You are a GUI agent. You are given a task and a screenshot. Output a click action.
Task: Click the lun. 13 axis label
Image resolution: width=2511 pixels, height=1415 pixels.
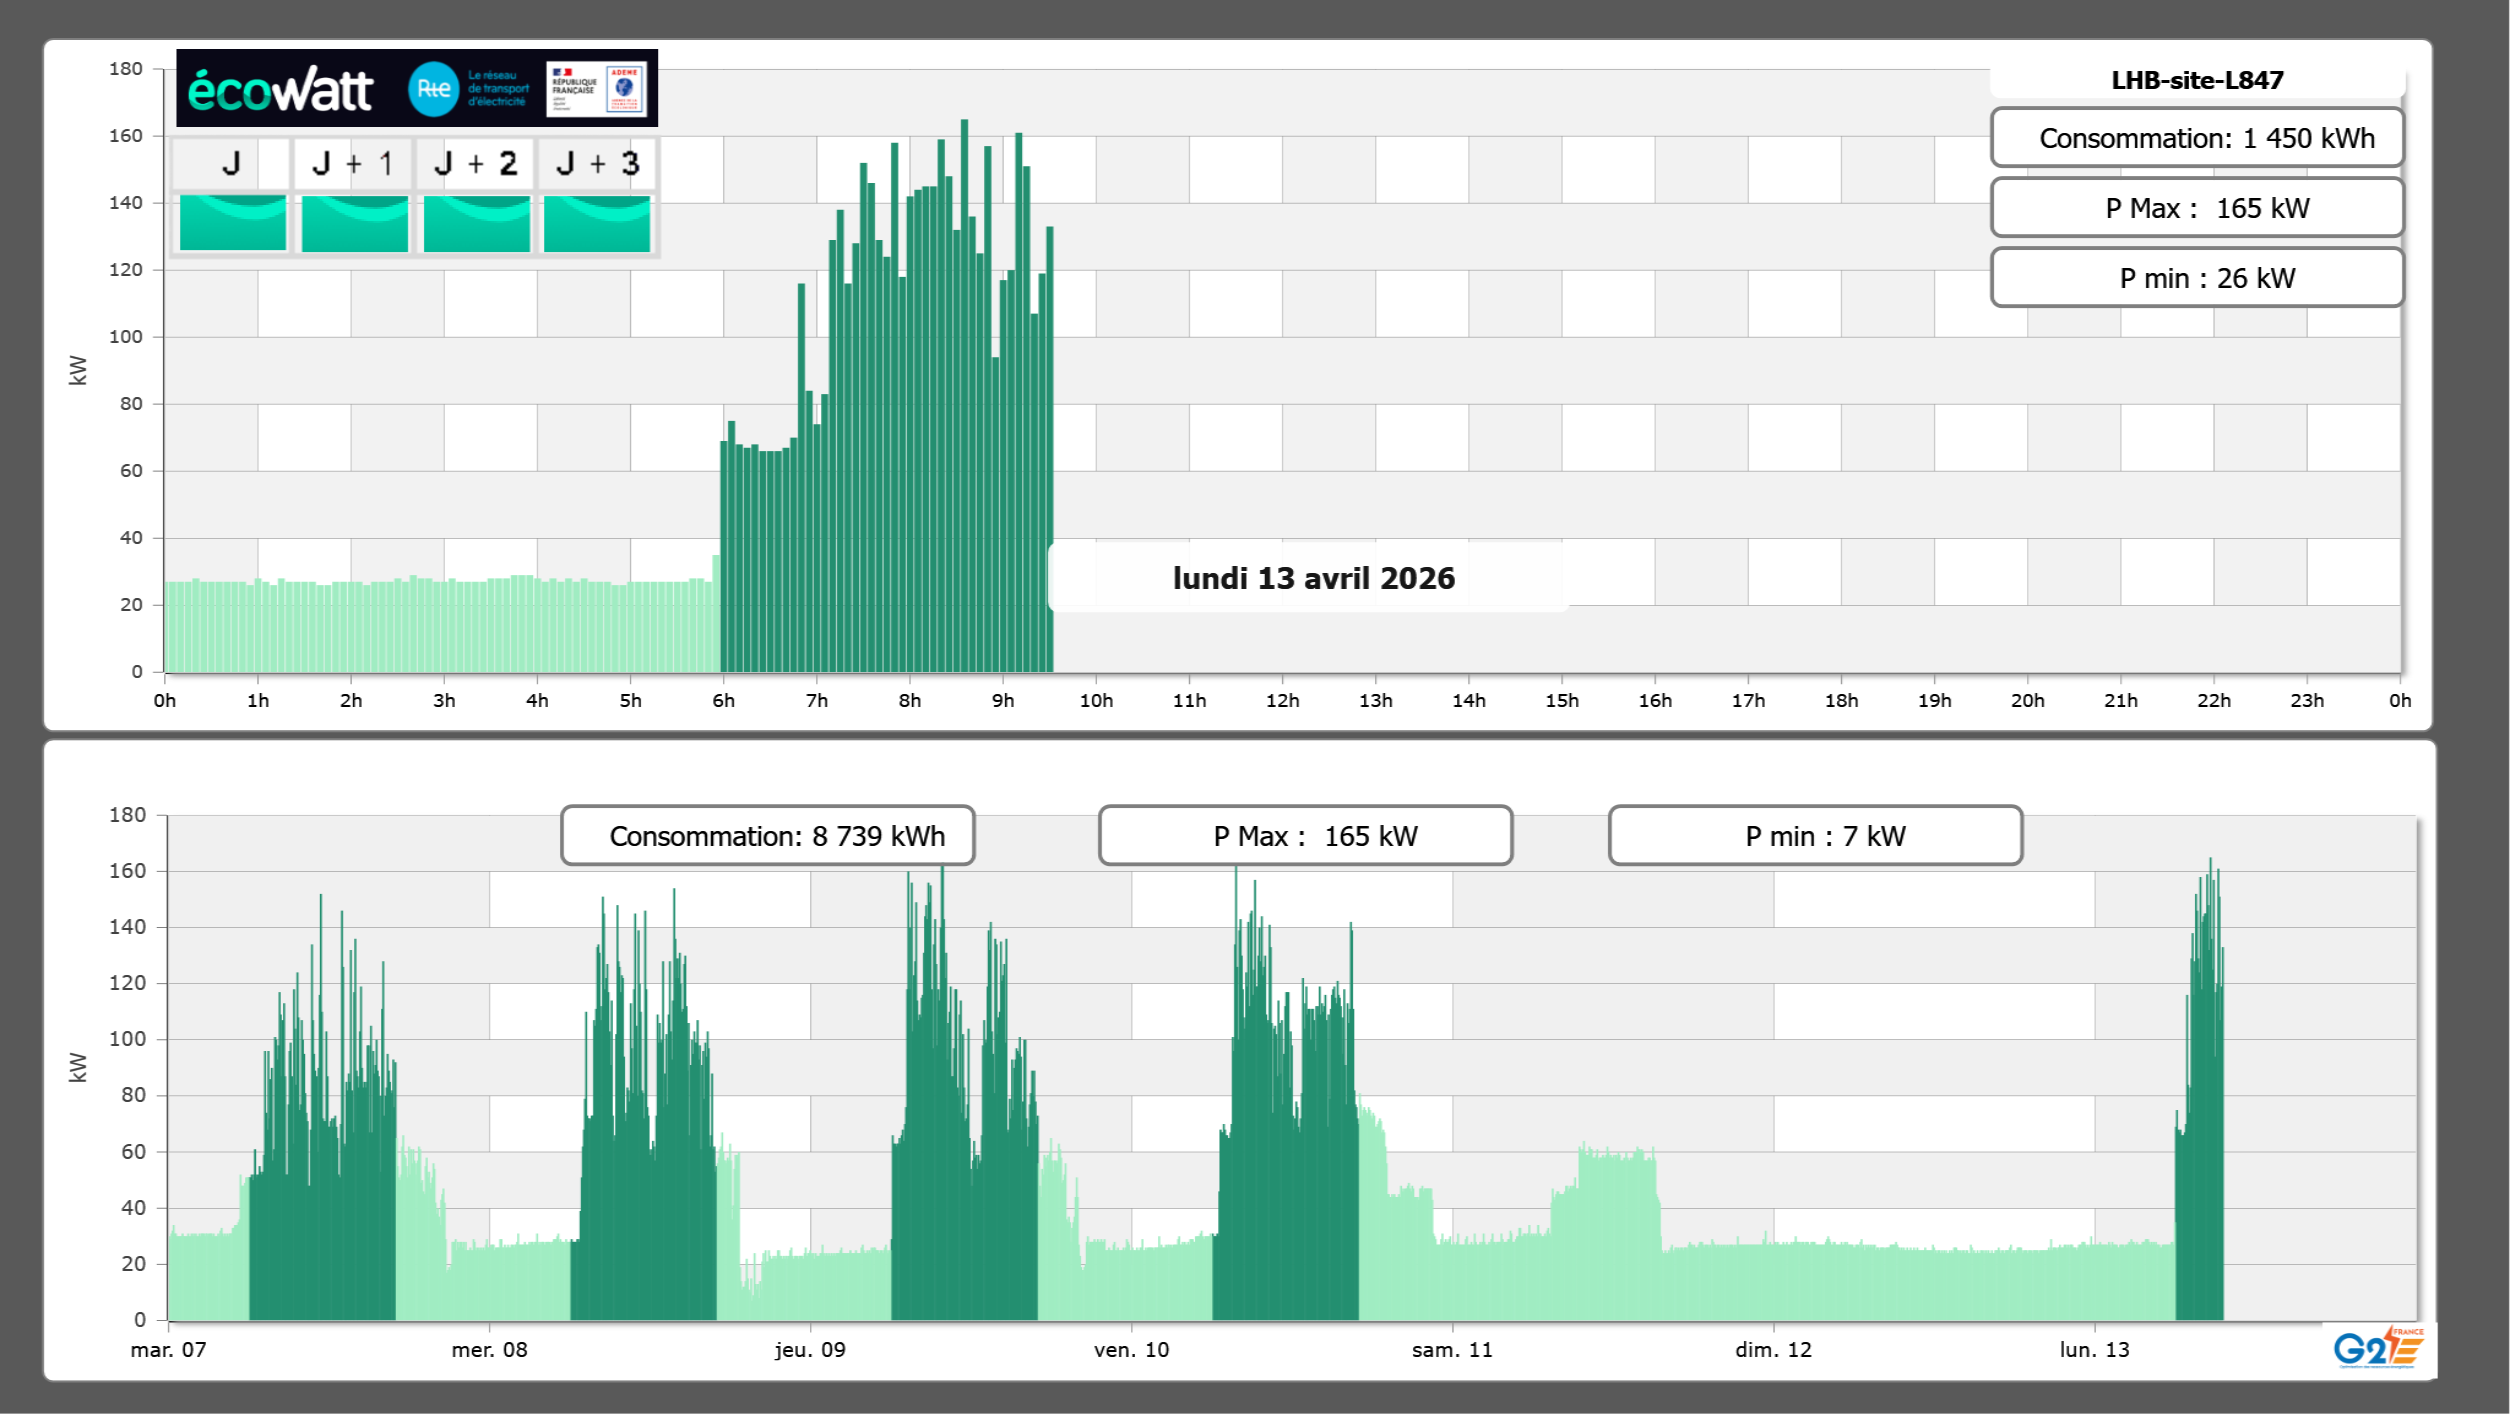(x=2094, y=1350)
